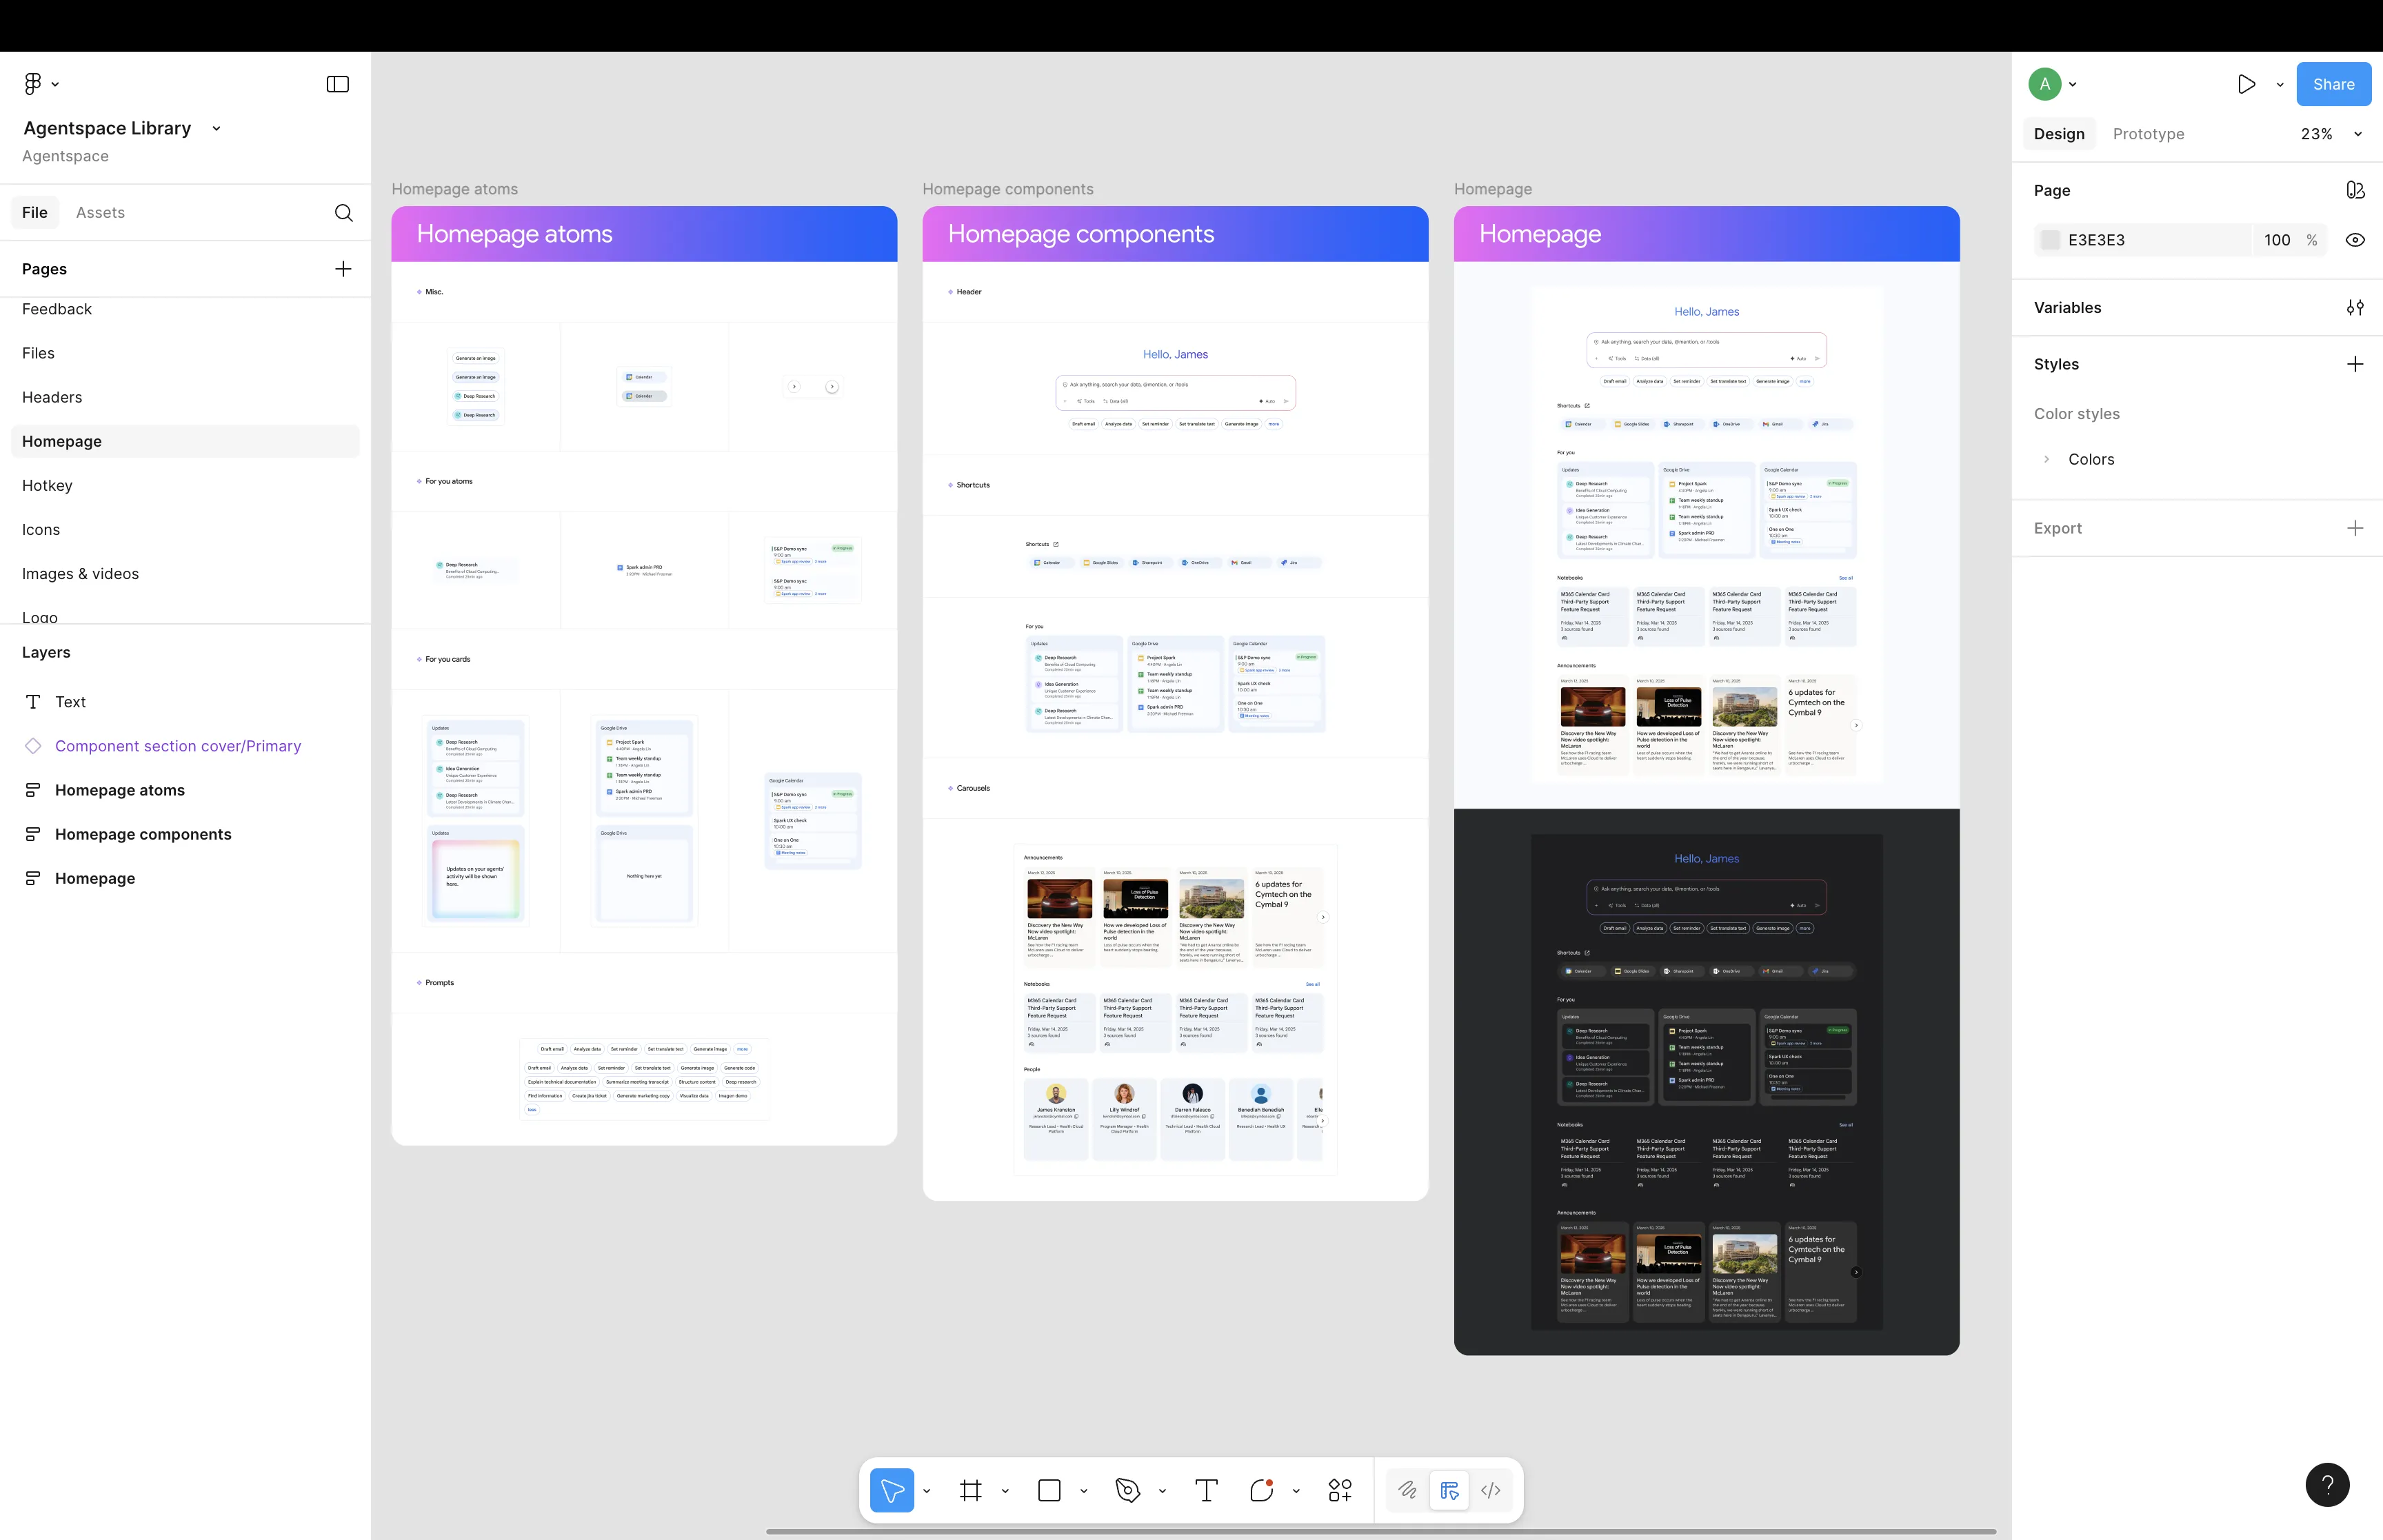Click the blue Share button
The width and height of the screenshot is (2383, 1540).
(2333, 84)
